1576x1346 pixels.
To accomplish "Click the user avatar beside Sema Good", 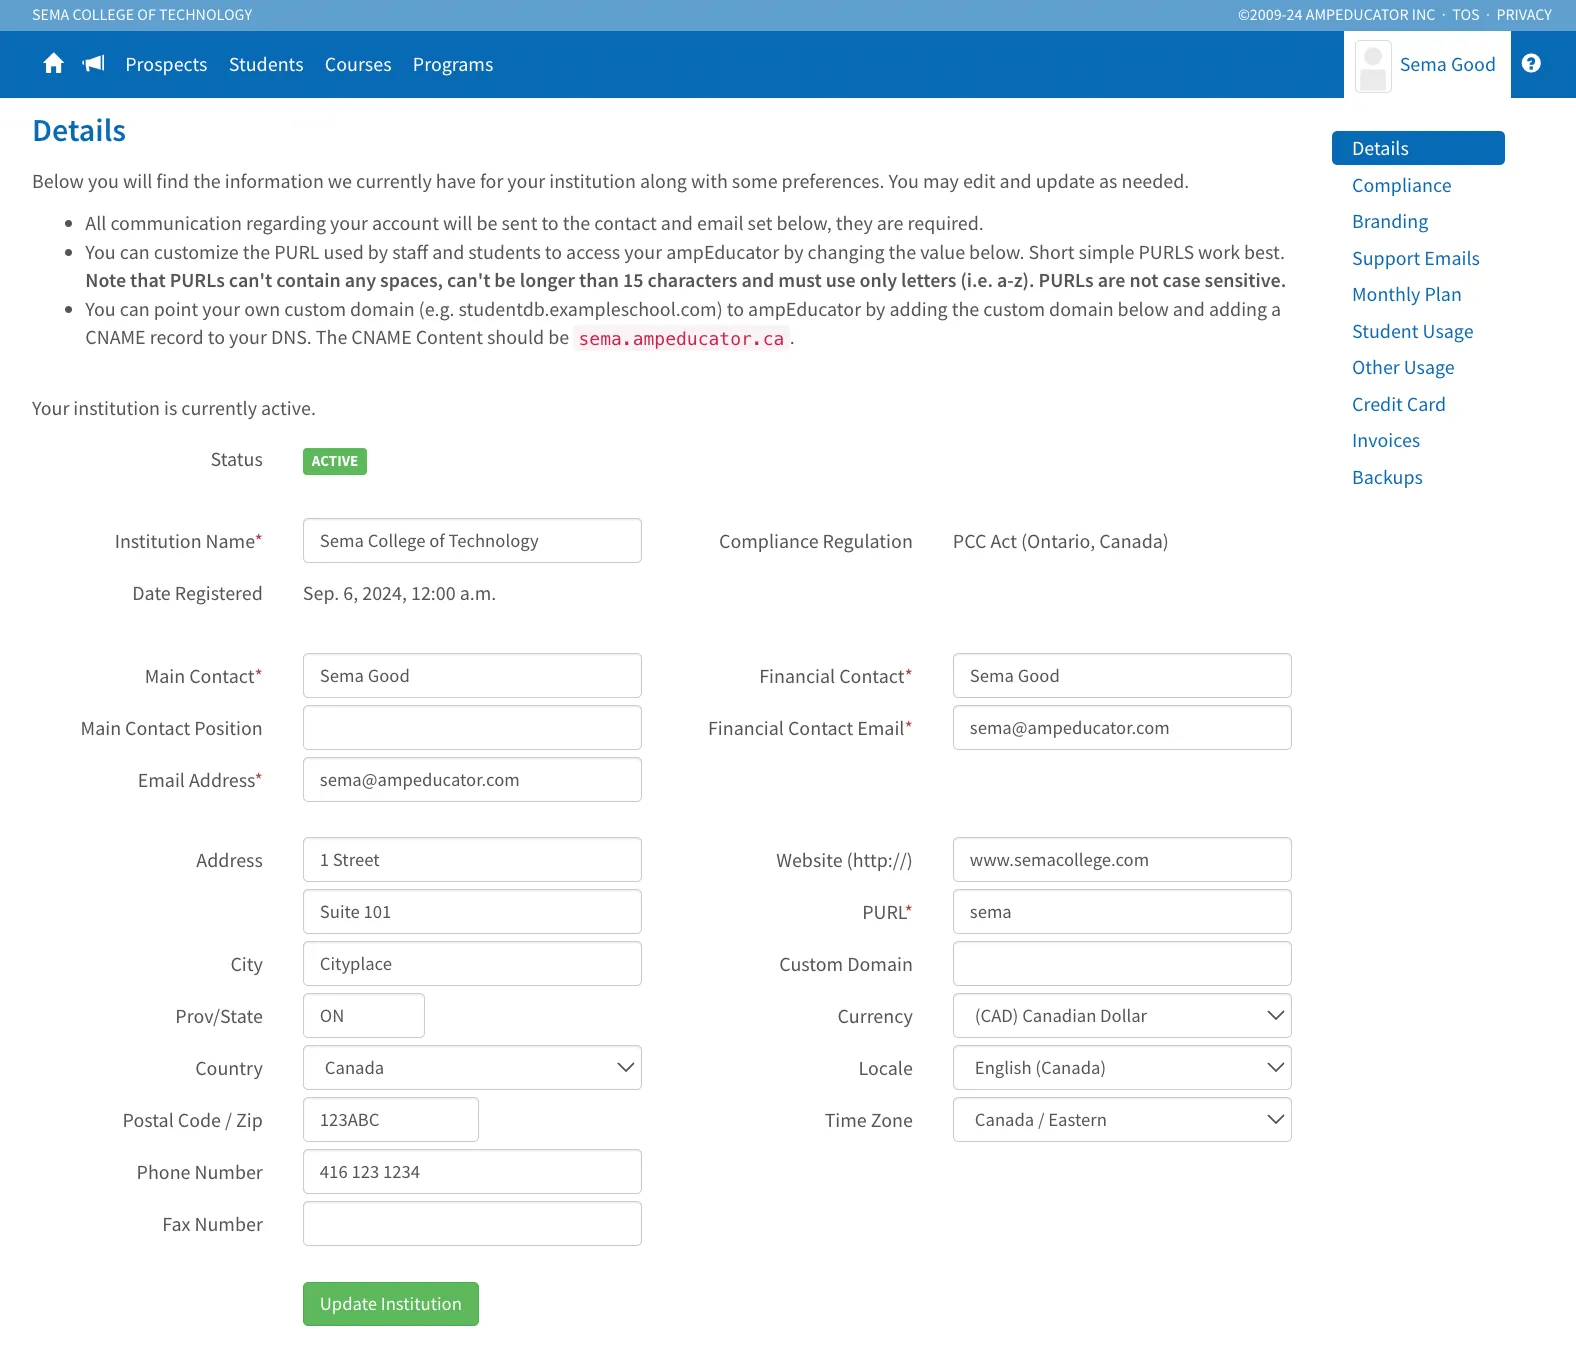I will click(x=1373, y=66).
